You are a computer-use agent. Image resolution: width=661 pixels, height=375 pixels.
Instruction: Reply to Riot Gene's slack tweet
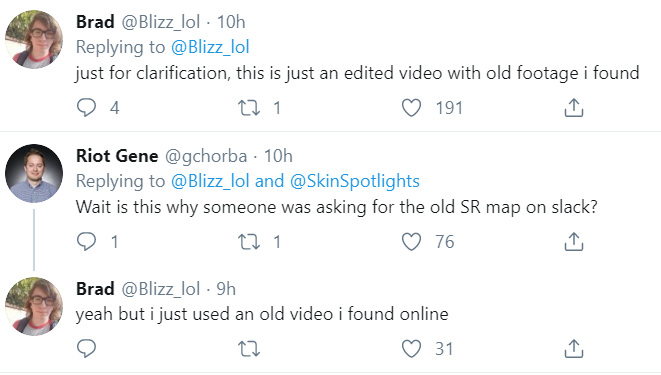click(86, 242)
